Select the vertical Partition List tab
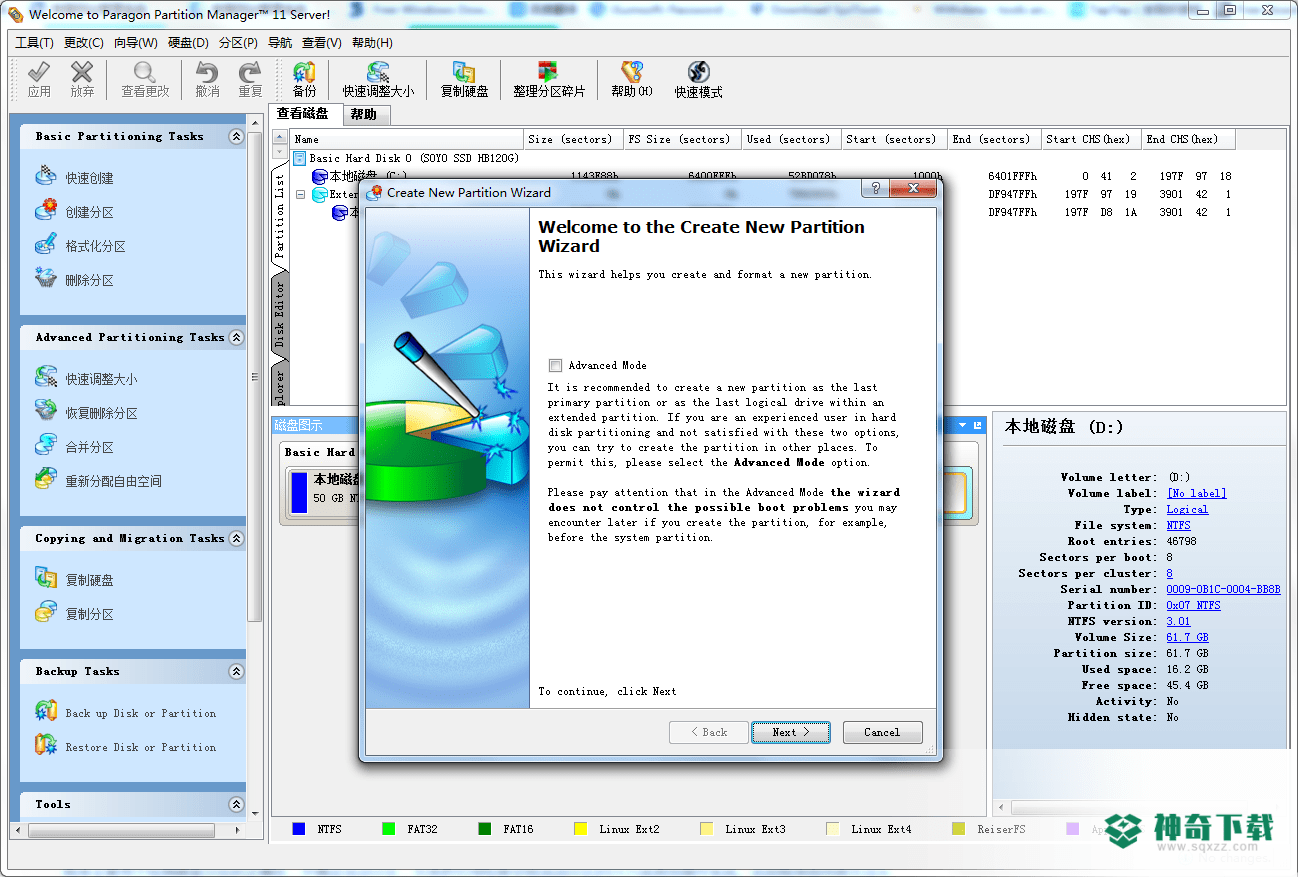1298x877 pixels. [x=279, y=217]
